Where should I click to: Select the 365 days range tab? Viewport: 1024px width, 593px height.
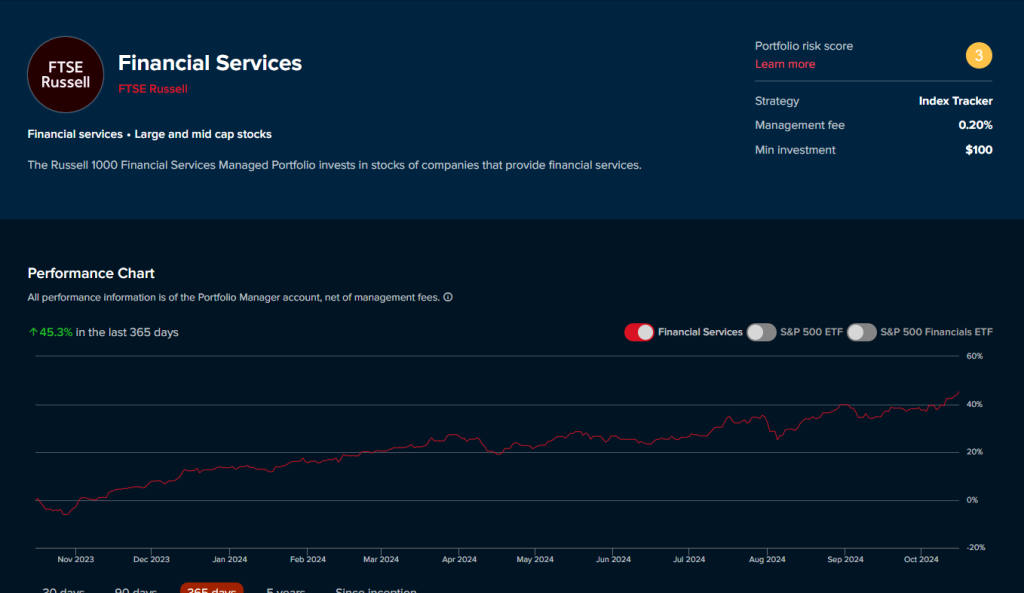tap(211, 589)
